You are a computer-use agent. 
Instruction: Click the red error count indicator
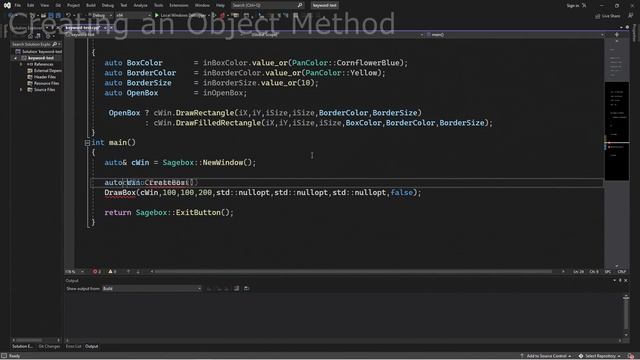[97, 271]
